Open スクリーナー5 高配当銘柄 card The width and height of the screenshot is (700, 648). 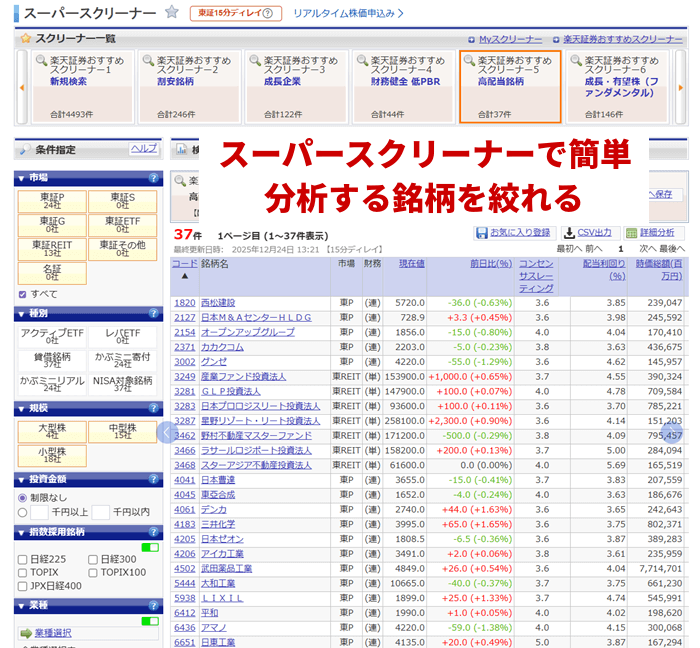click(x=510, y=87)
